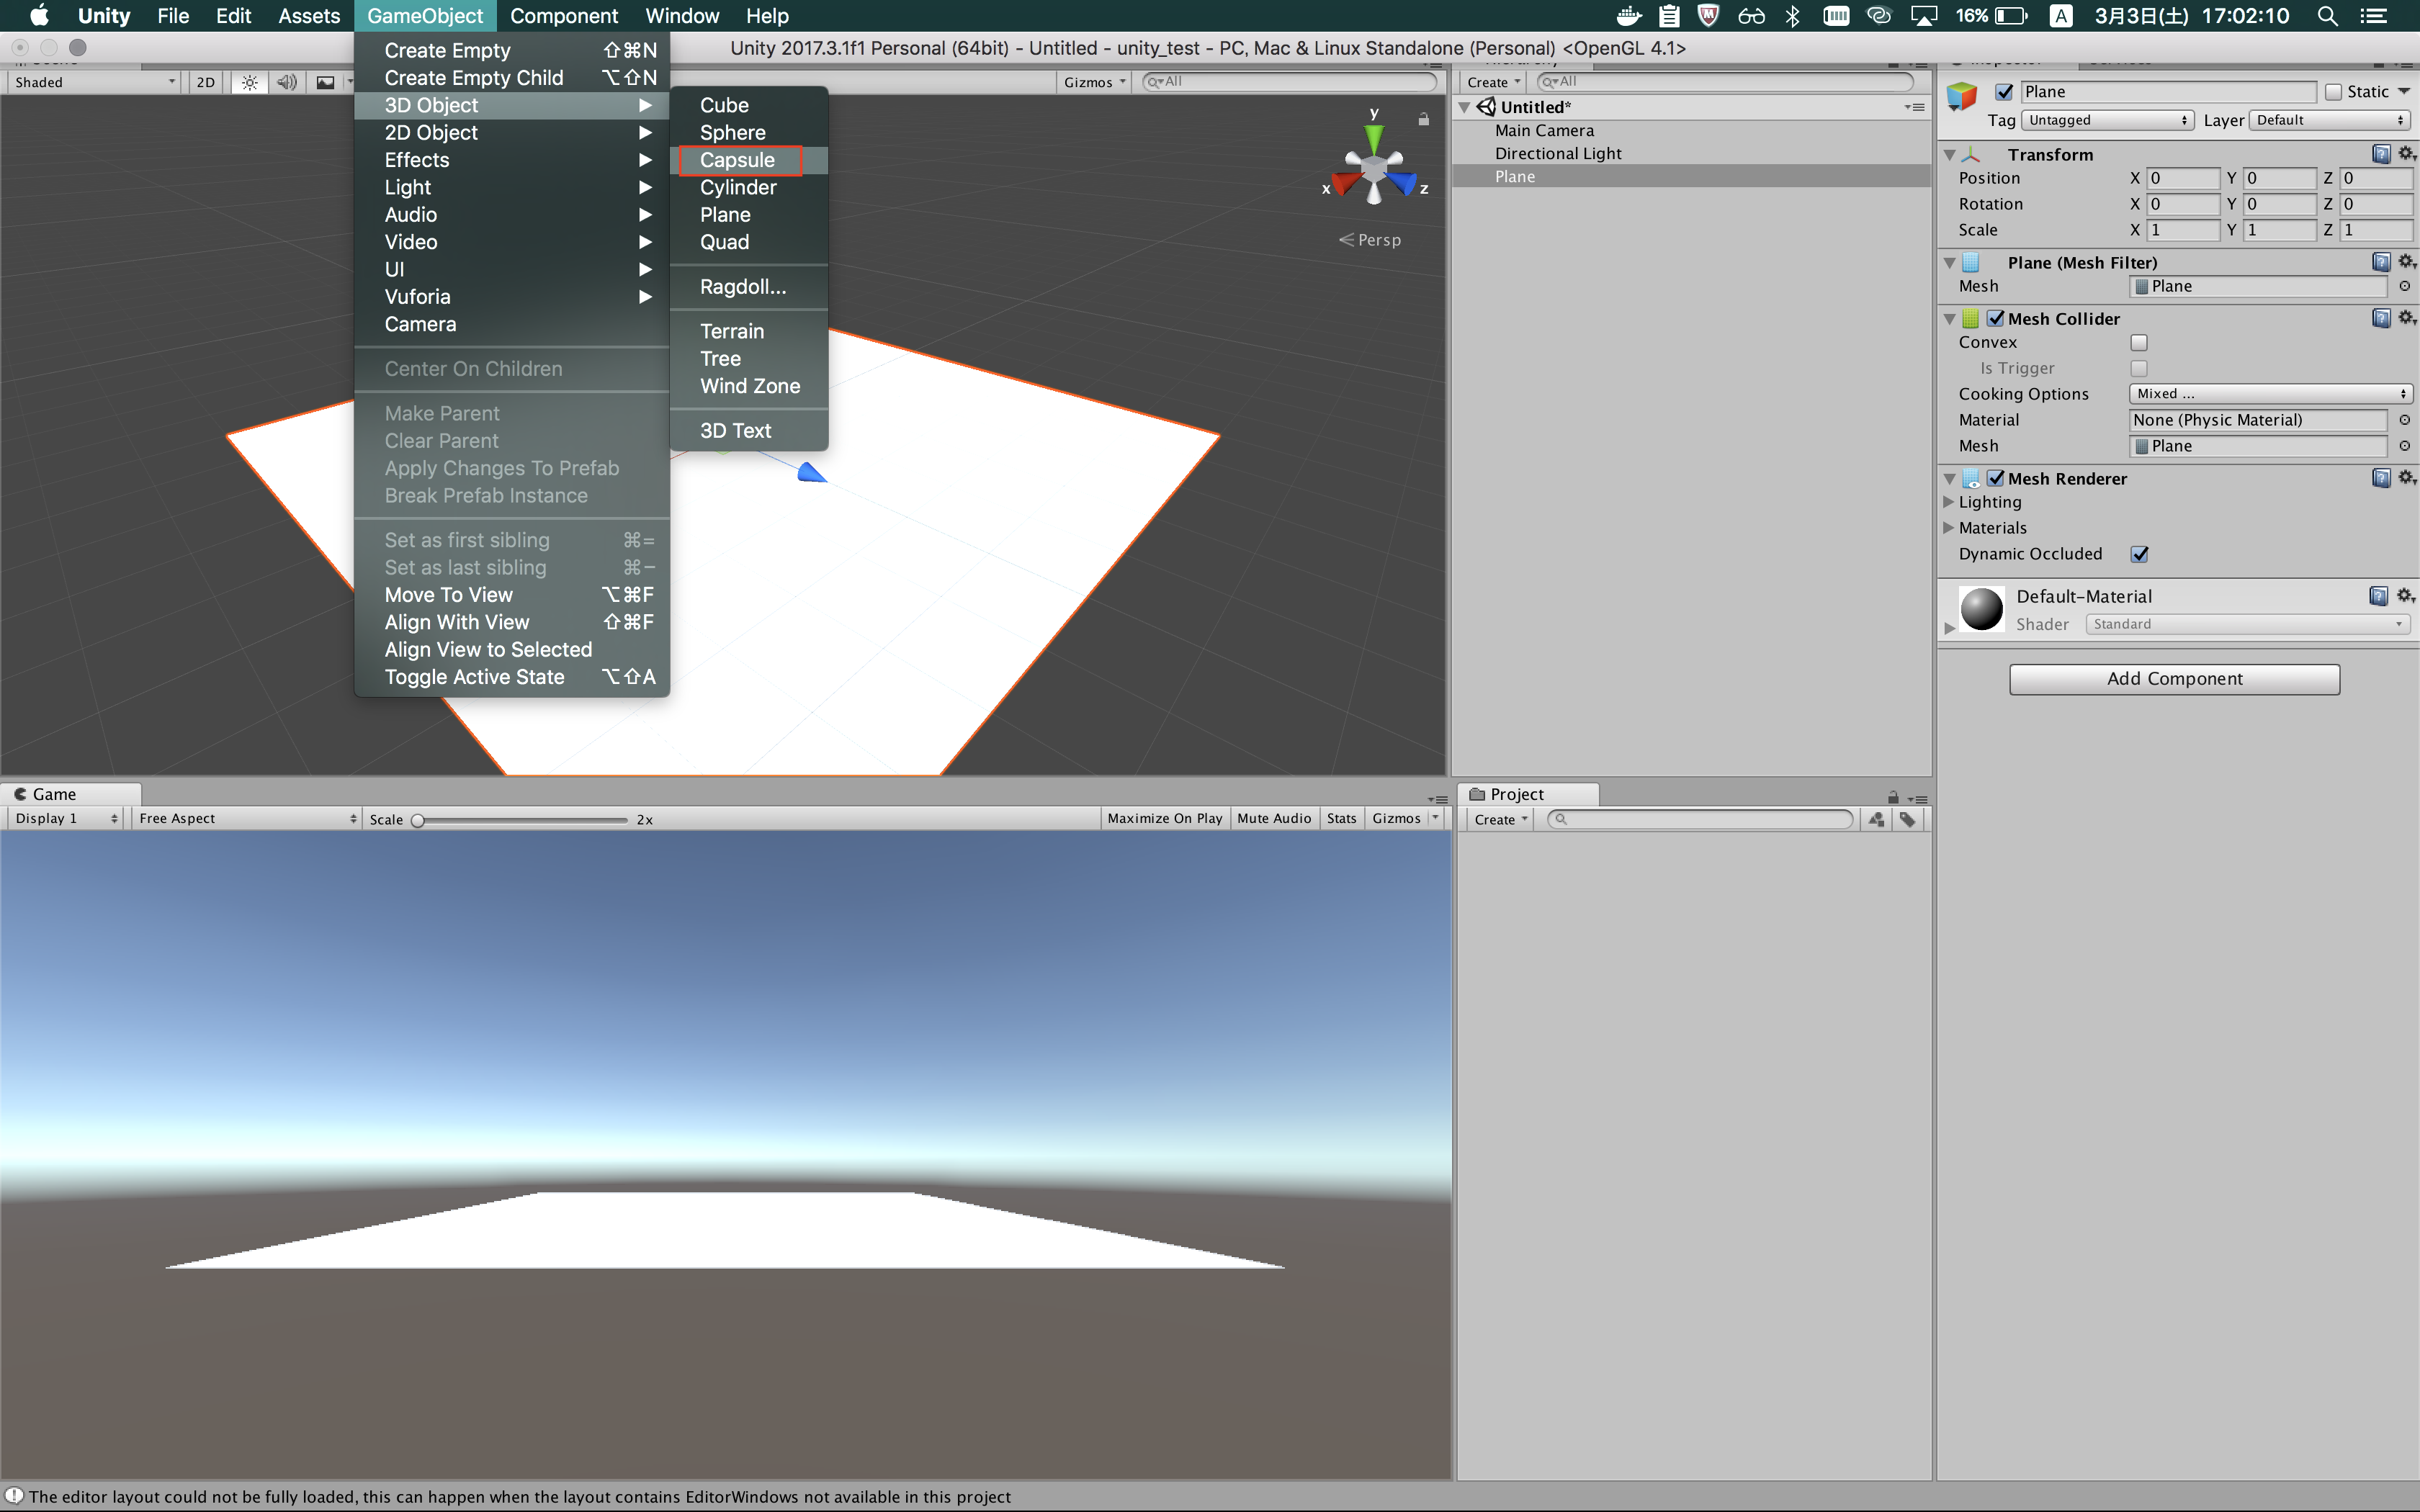Click Hierarchy Create button
The height and width of the screenshot is (1512, 2420).
point(1494,82)
